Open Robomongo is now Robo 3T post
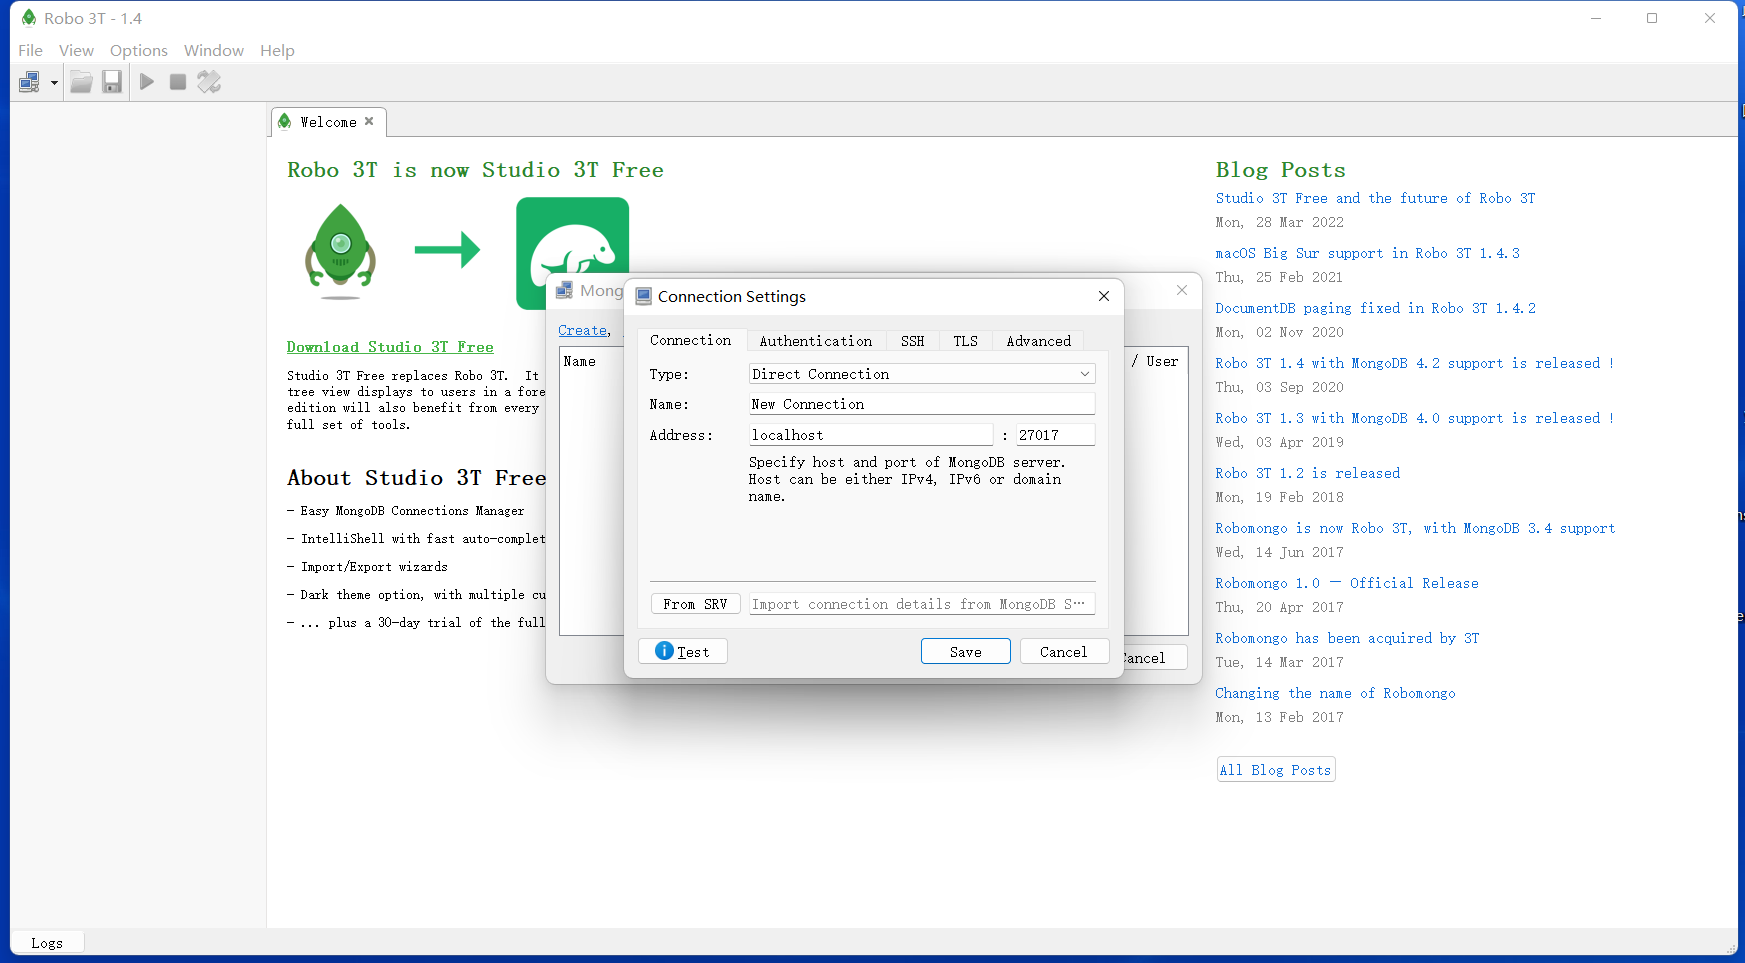Image resolution: width=1745 pixels, height=963 pixels. pos(1415,528)
